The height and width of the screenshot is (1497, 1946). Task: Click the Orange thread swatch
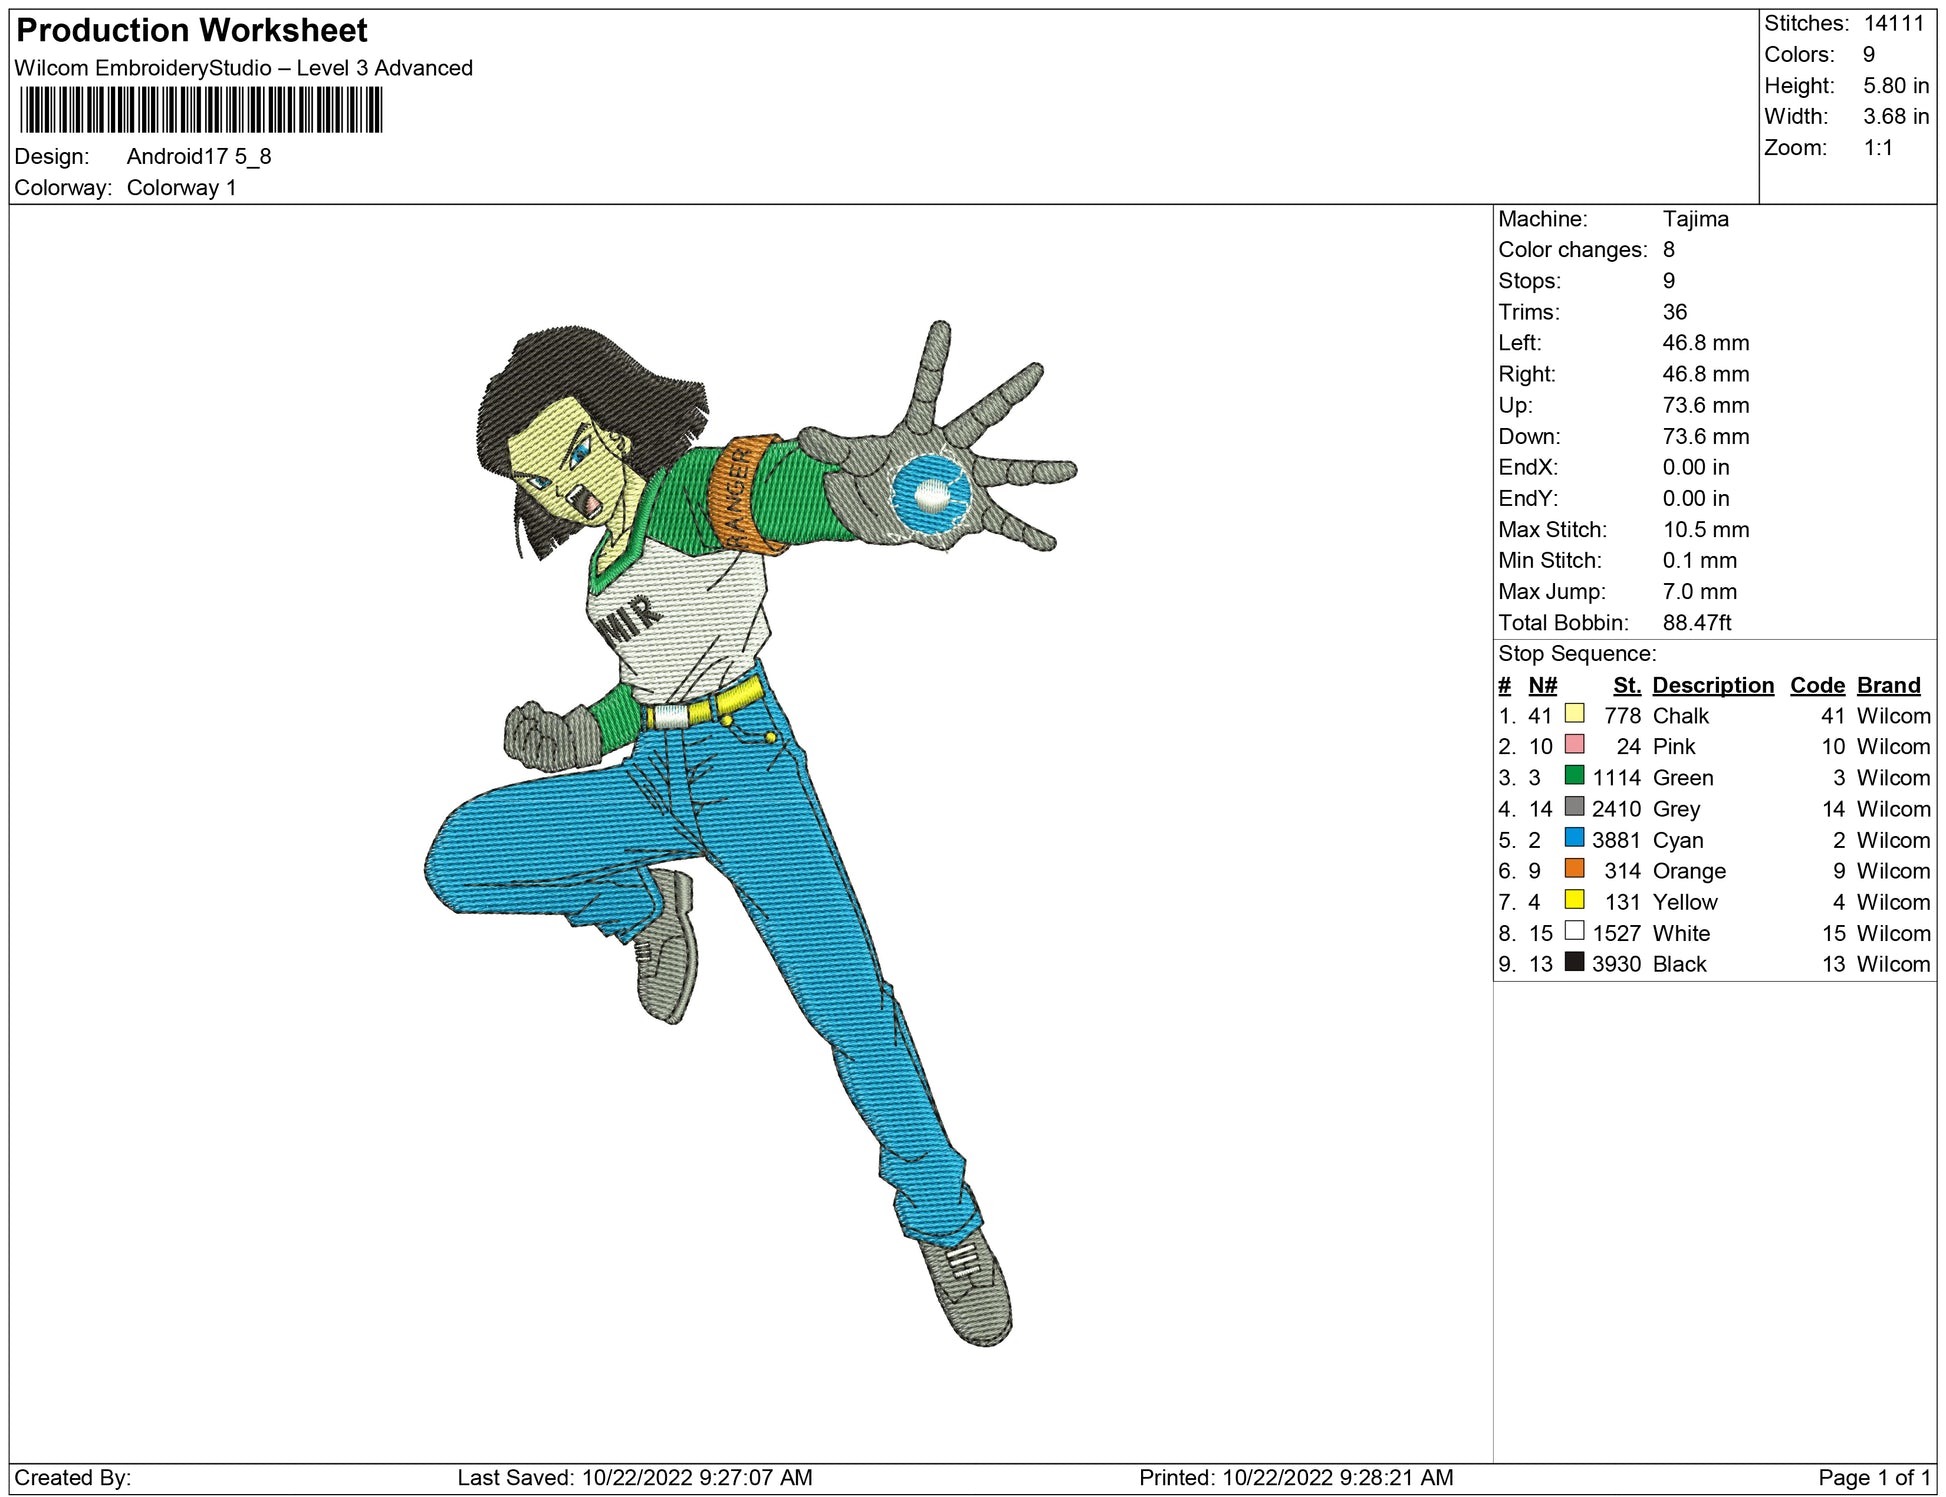click(1574, 868)
